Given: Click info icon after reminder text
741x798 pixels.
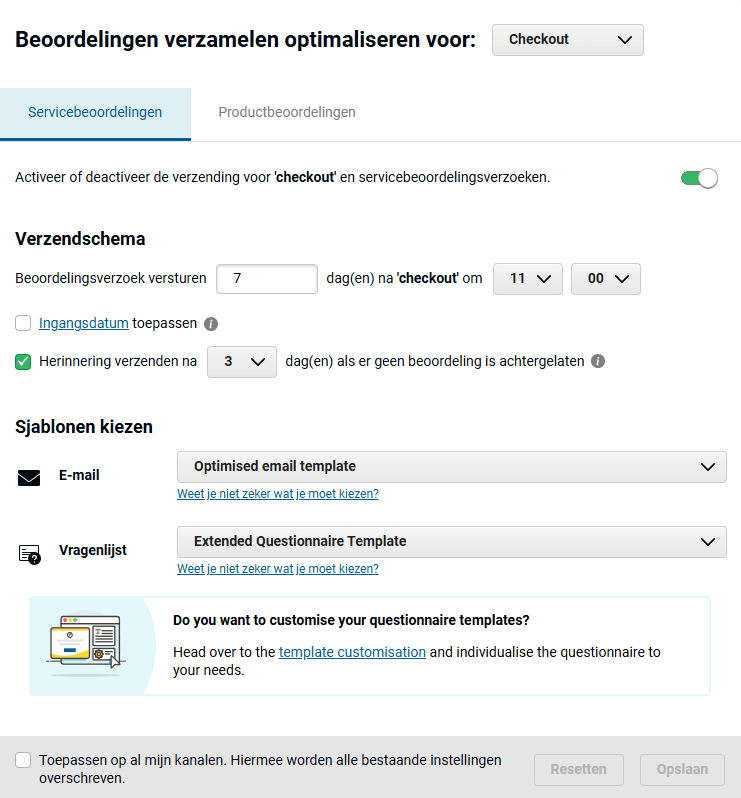Looking at the screenshot, I should coord(598,362).
